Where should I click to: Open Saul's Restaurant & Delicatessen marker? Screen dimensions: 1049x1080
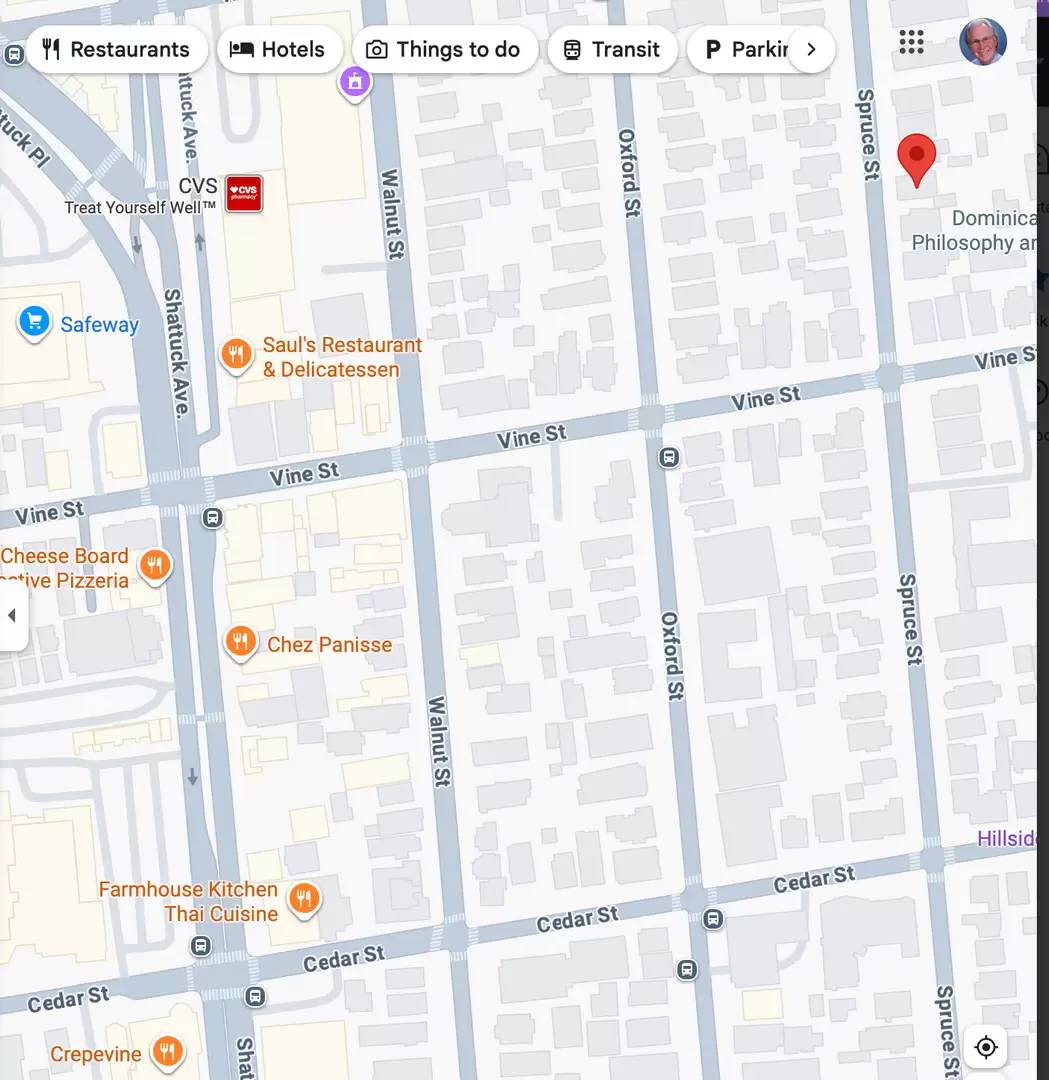pyautogui.click(x=236, y=356)
